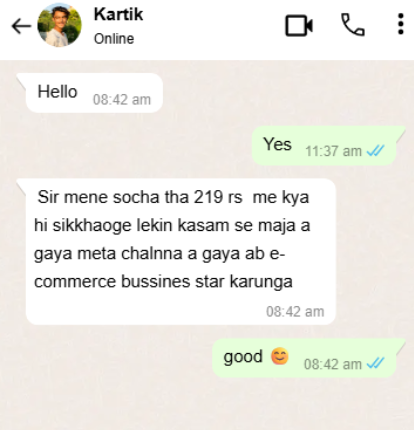Click the 11:37 am timestamp
Screen dimensions: 414x430
[333, 151]
